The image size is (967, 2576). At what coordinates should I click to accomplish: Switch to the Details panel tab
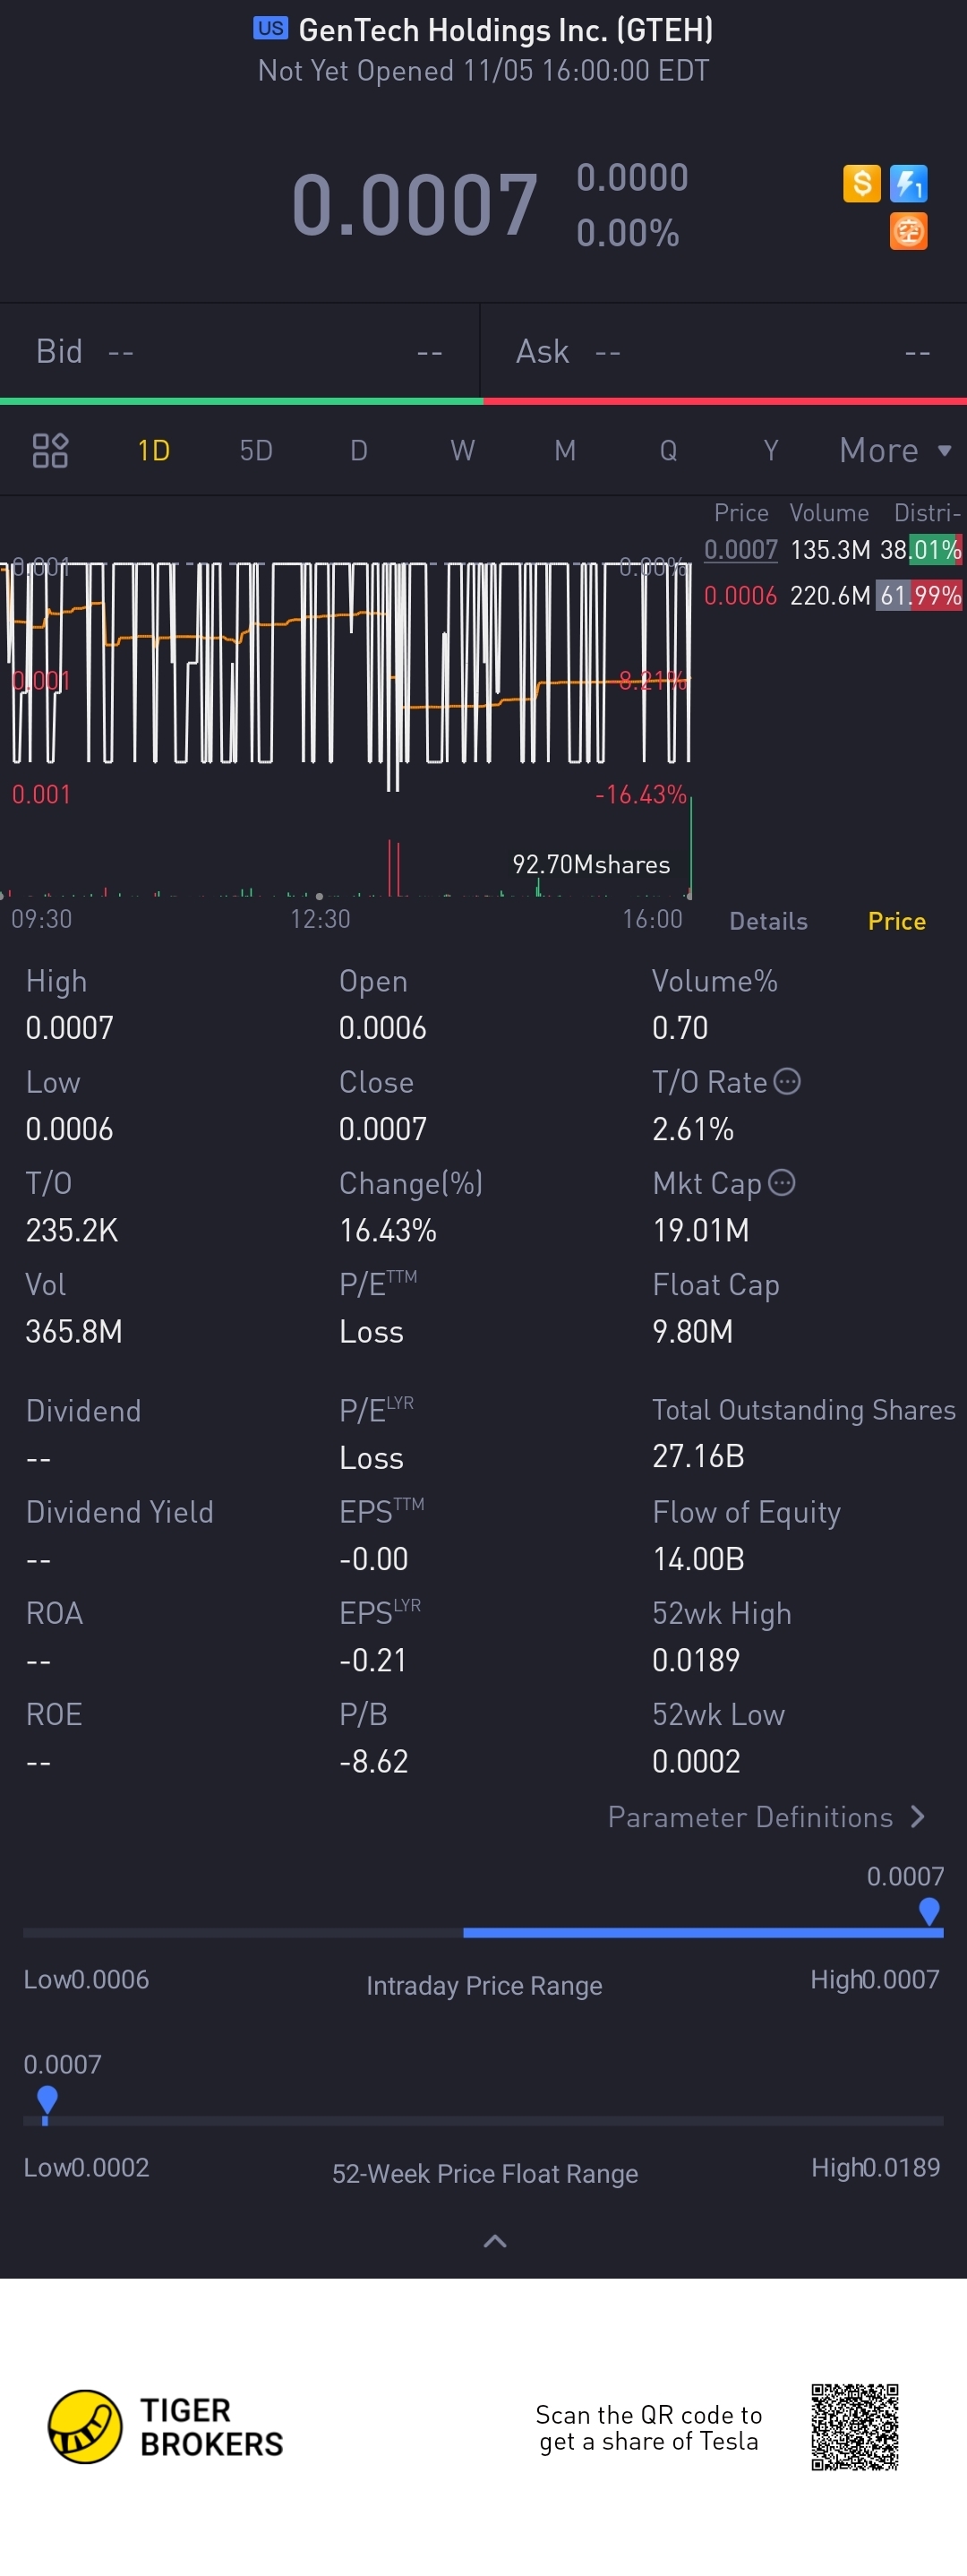point(768,921)
